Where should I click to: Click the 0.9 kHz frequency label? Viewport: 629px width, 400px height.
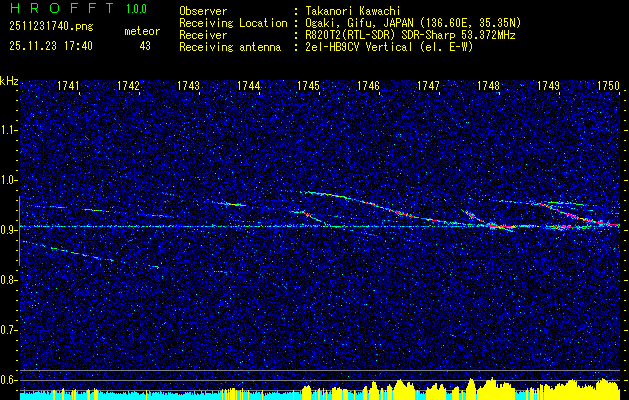coord(8,230)
